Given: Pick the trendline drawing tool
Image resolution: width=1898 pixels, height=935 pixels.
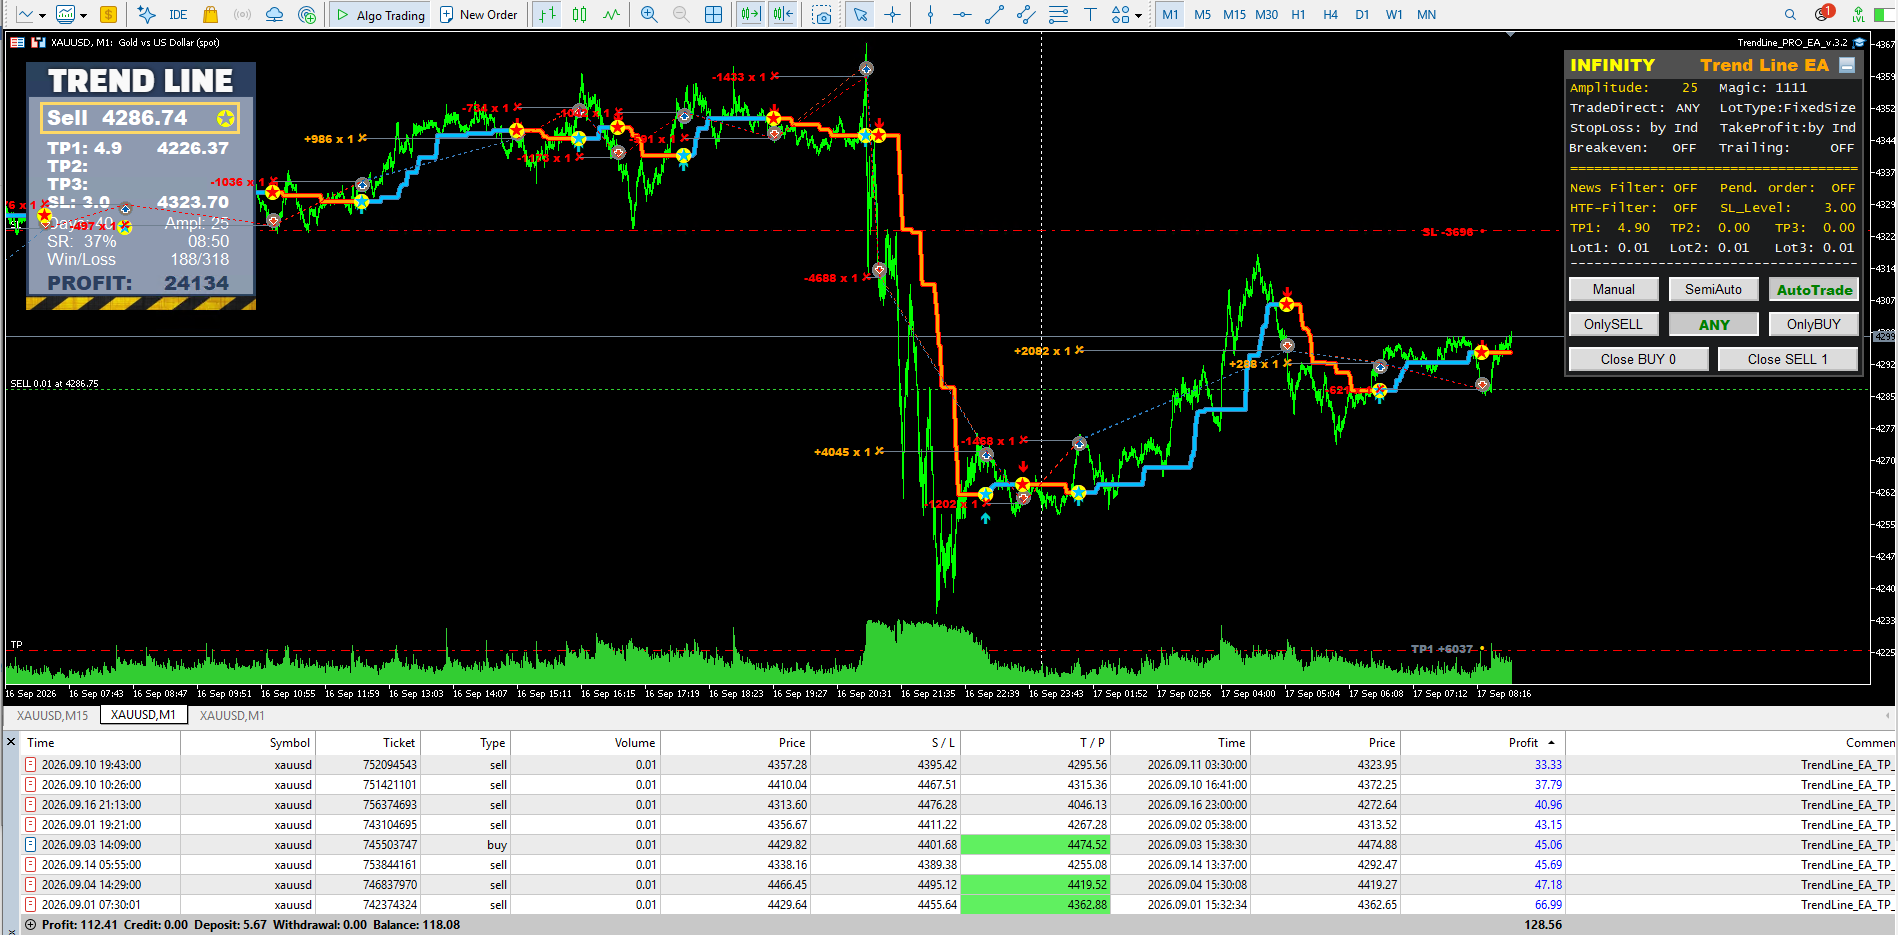Looking at the screenshot, I should click(x=994, y=15).
